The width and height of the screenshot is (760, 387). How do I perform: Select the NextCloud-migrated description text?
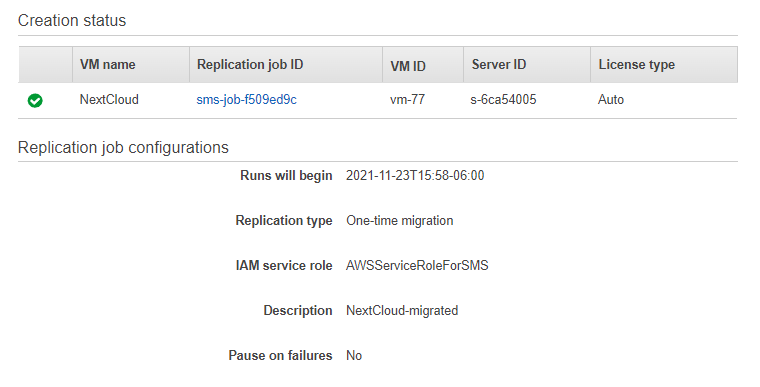click(402, 310)
